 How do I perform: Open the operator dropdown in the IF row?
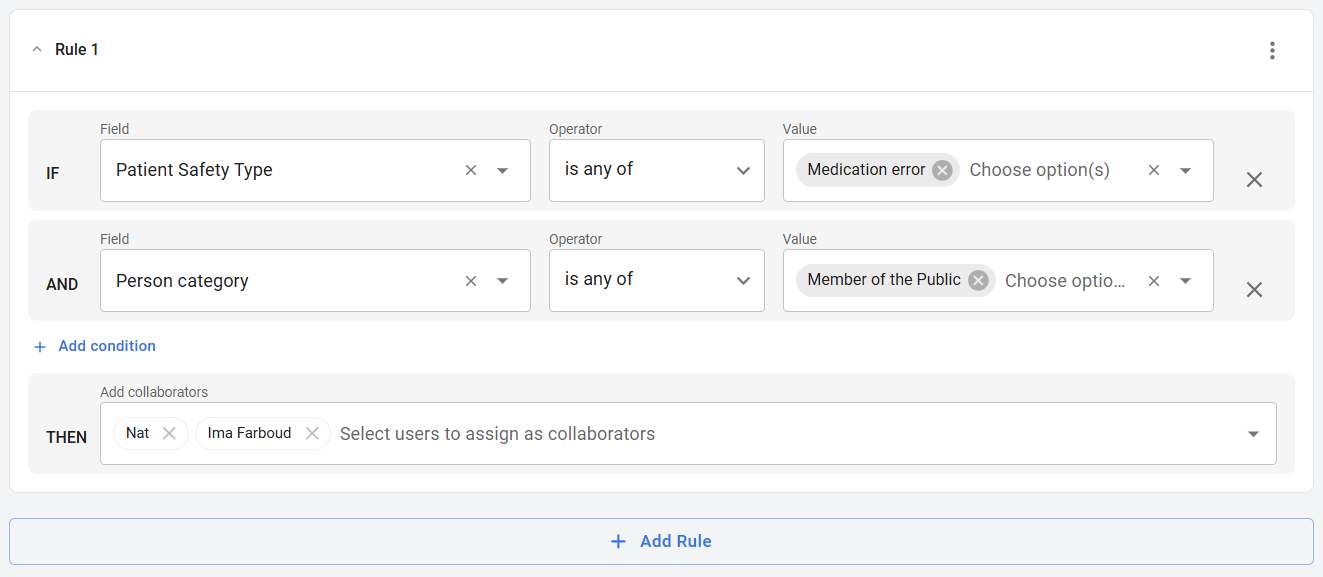pos(743,170)
